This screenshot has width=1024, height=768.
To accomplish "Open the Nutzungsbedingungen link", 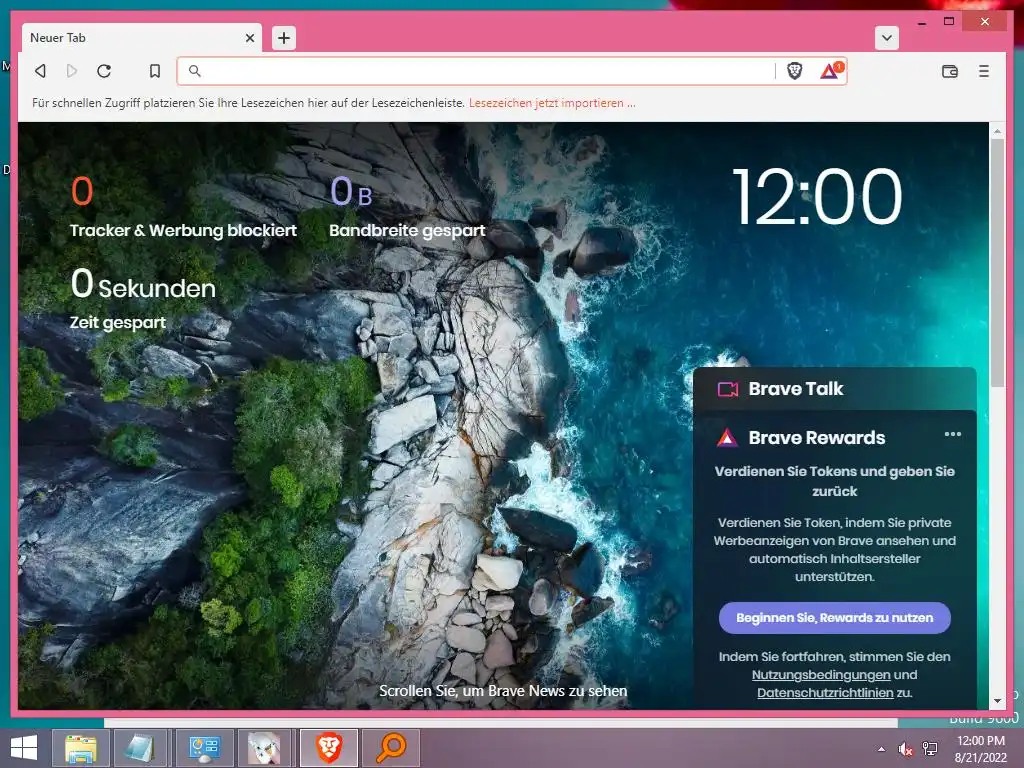I will coord(821,675).
